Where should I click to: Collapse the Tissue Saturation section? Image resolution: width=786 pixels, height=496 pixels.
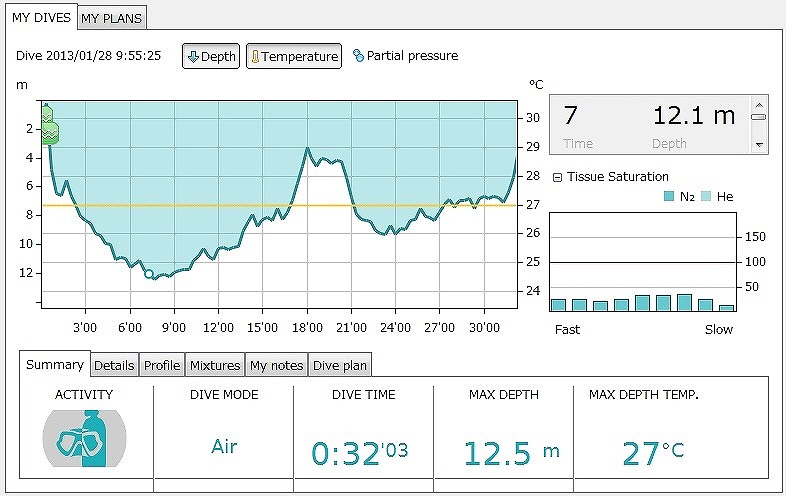pyautogui.click(x=557, y=177)
